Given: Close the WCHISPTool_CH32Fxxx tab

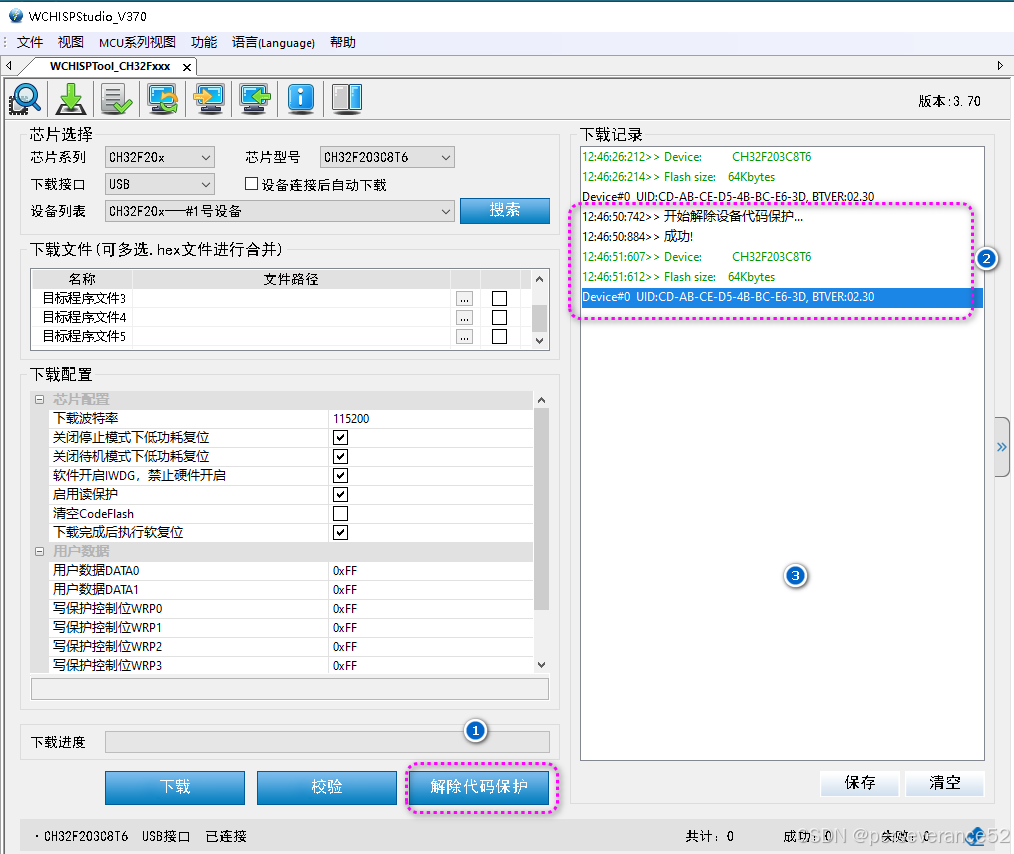Looking at the screenshot, I should click(187, 67).
